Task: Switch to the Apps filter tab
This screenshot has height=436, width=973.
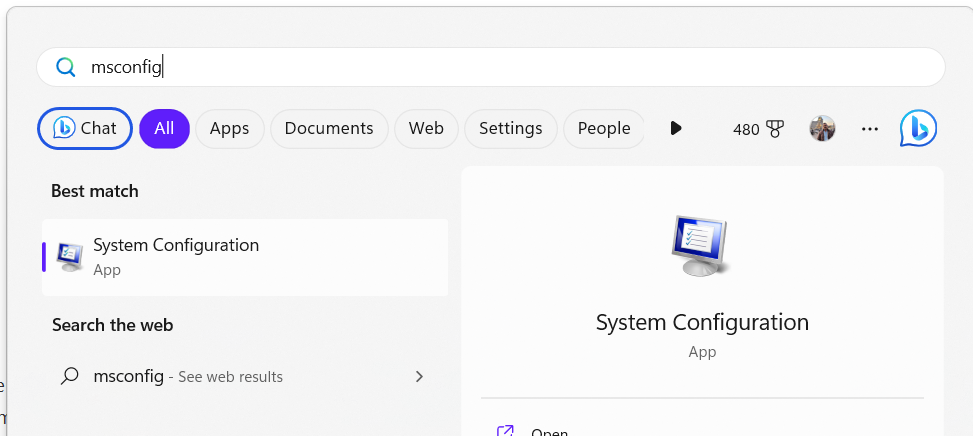Action: point(230,128)
